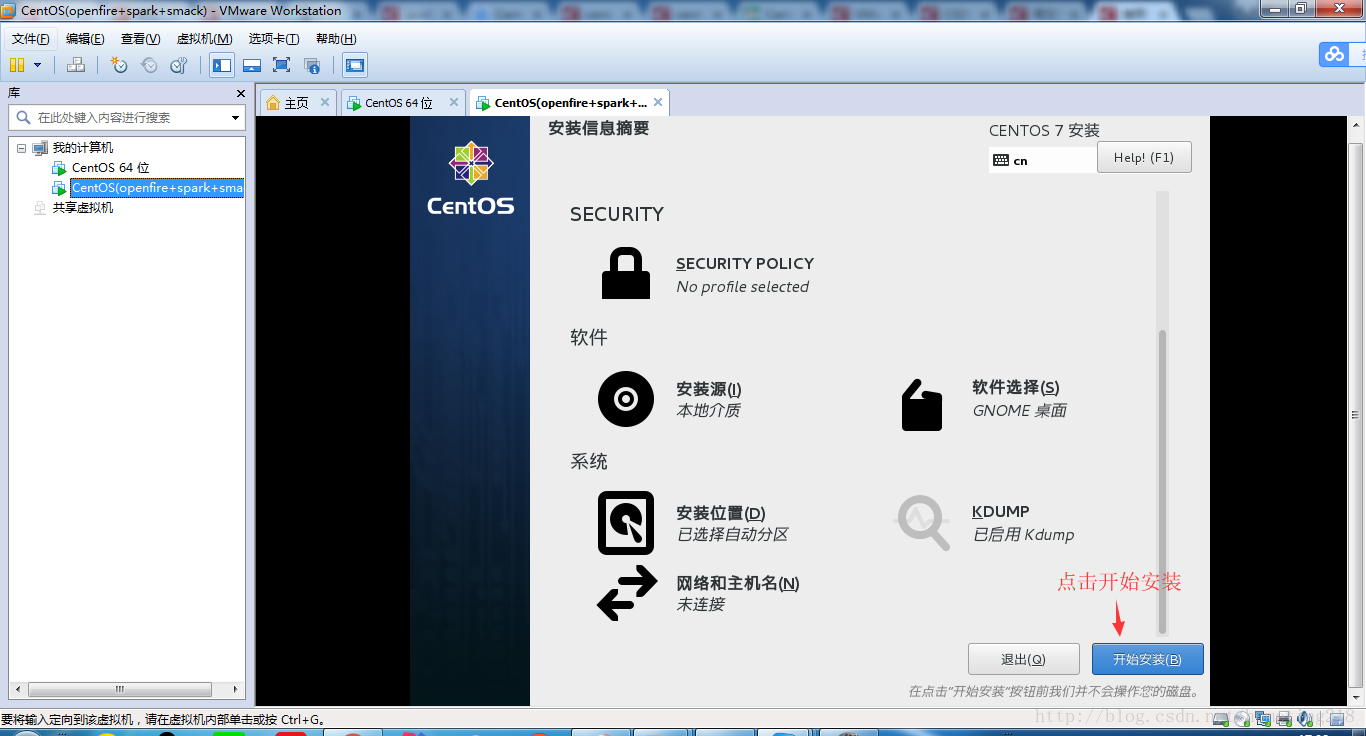Click the Help! (F1) button
1366x736 pixels.
(1144, 157)
